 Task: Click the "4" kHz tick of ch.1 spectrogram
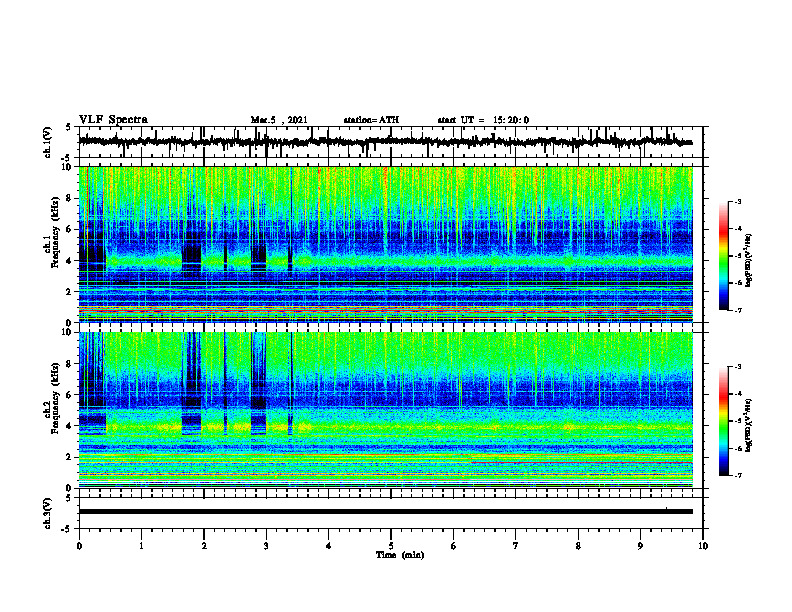pyautogui.click(x=70, y=261)
